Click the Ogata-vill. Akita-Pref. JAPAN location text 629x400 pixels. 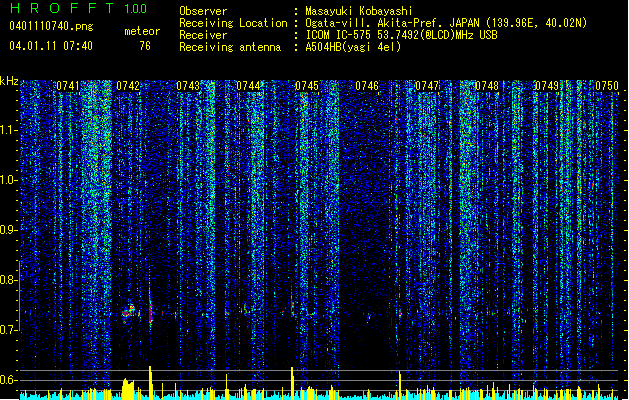coord(446,23)
